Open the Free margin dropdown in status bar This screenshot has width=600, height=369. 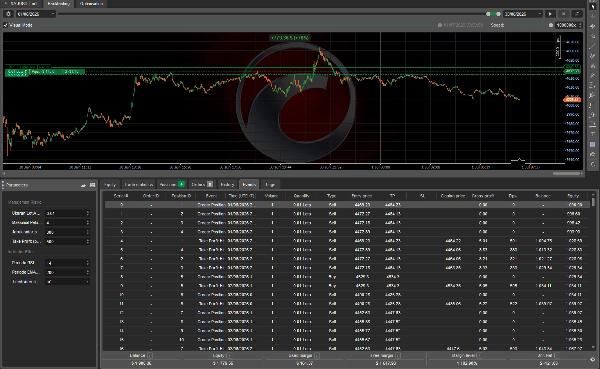(x=398, y=356)
